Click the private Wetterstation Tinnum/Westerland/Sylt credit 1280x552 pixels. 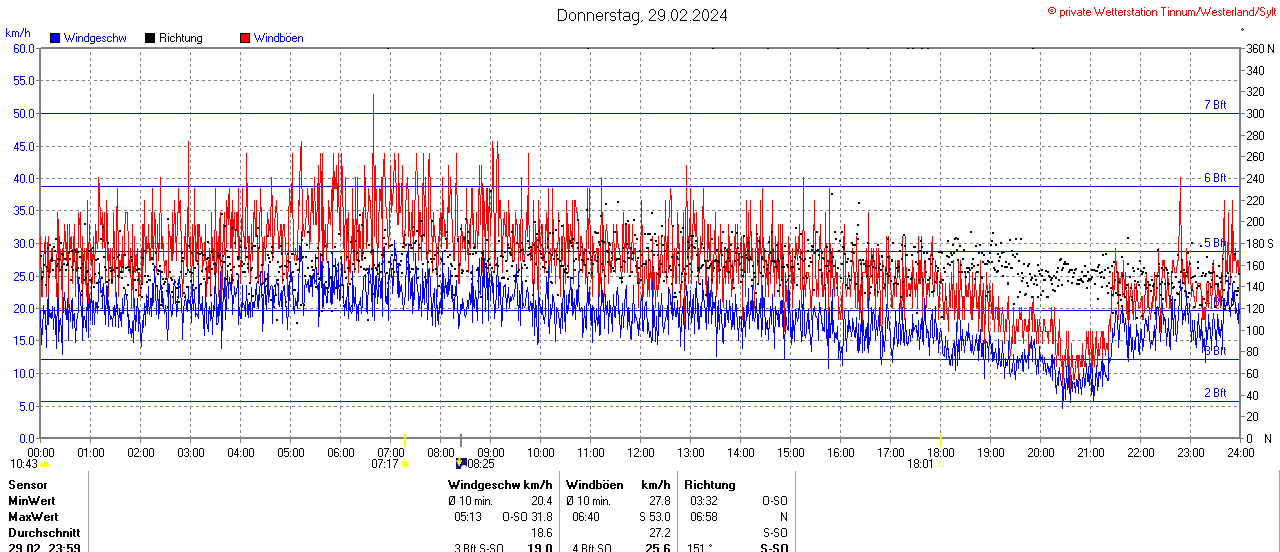coord(1161,11)
